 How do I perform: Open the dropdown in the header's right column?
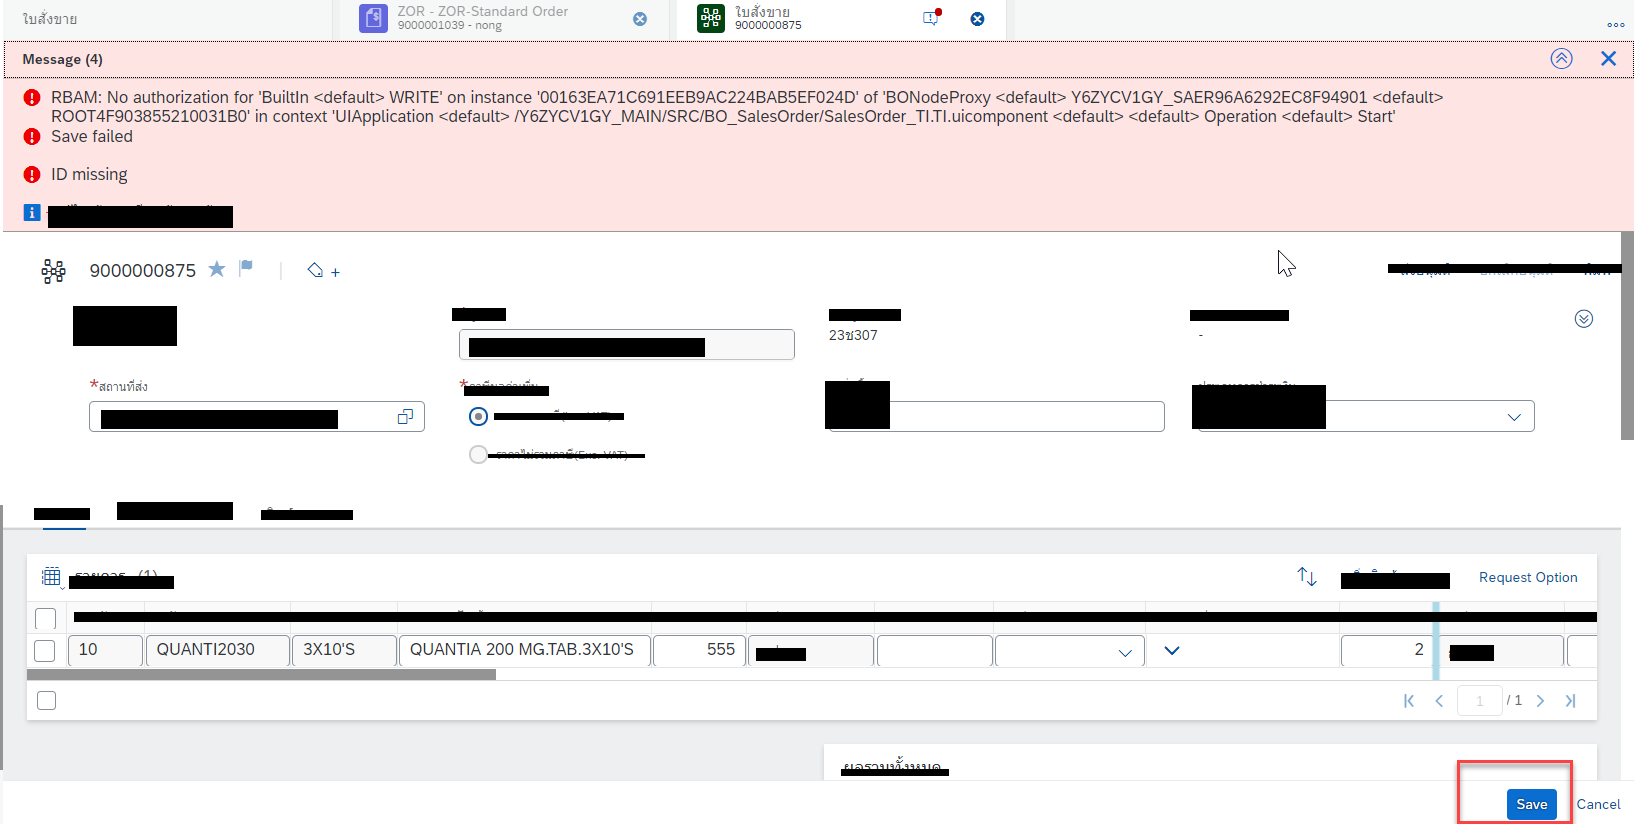click(1514, 417)
